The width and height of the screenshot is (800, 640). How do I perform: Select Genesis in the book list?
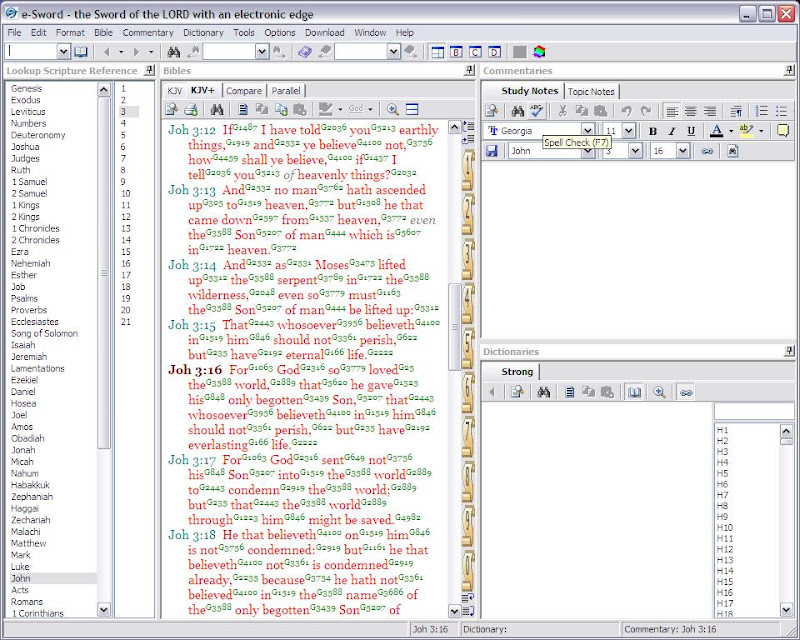(27, 88)
